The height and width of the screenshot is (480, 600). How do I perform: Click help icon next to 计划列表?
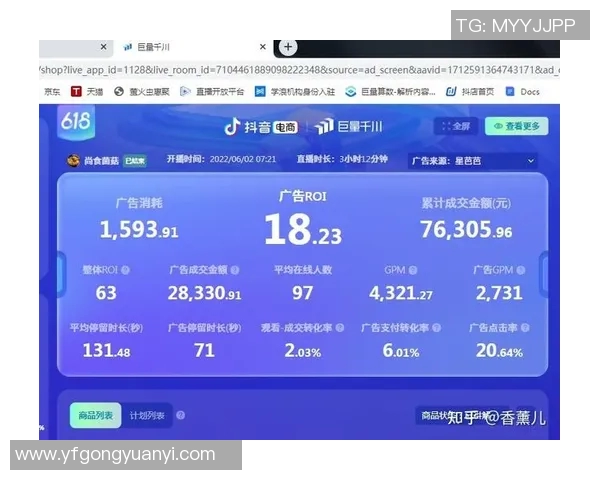(x=181, y=415)
